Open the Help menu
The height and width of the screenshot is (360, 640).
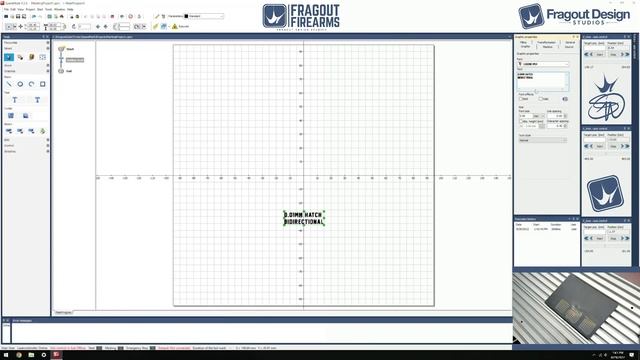coord(70,9)
